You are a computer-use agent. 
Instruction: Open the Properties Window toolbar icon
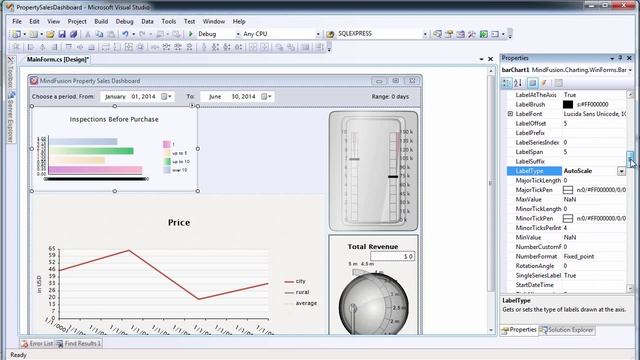pos(449,34)
